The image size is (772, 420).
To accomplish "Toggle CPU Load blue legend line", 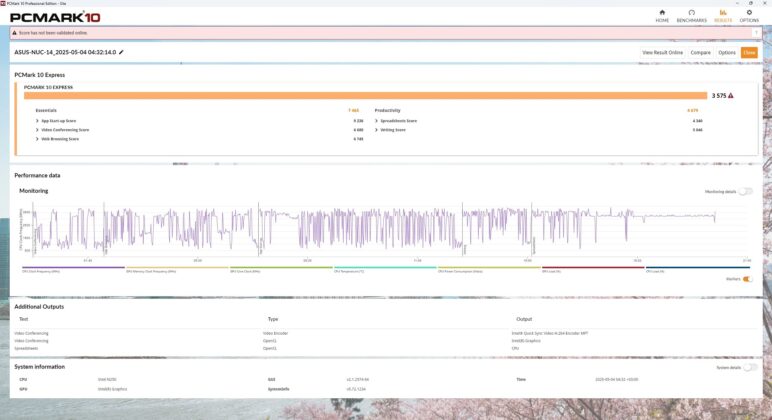I will pyautogui.click(x=697, y=269).
